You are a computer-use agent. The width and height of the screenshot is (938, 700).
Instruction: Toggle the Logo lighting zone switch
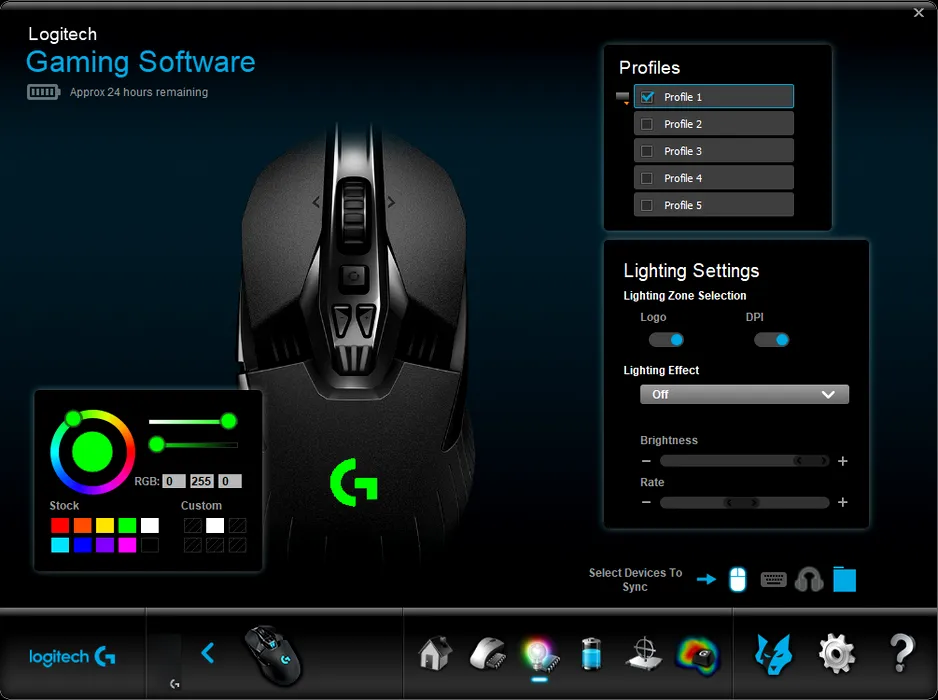tap(666, 340)
